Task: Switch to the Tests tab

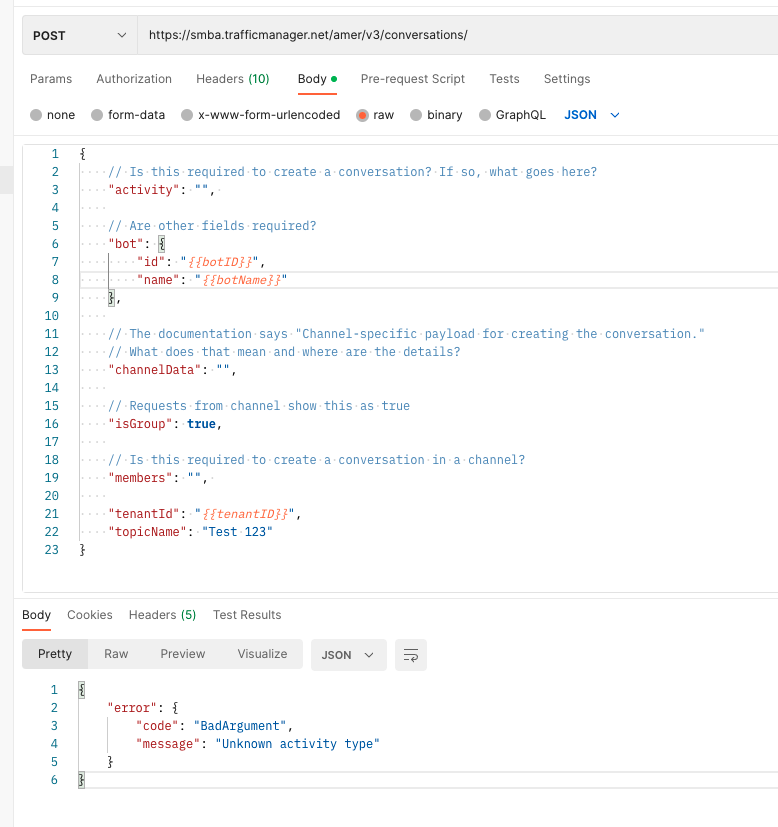Action: (504, 79)
